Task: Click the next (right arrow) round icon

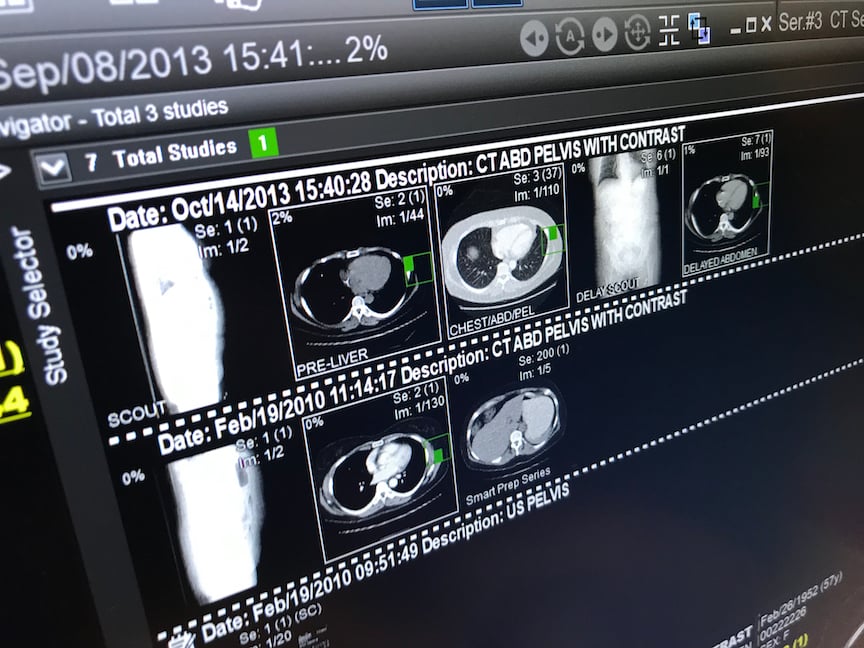Action: (604, 35)
